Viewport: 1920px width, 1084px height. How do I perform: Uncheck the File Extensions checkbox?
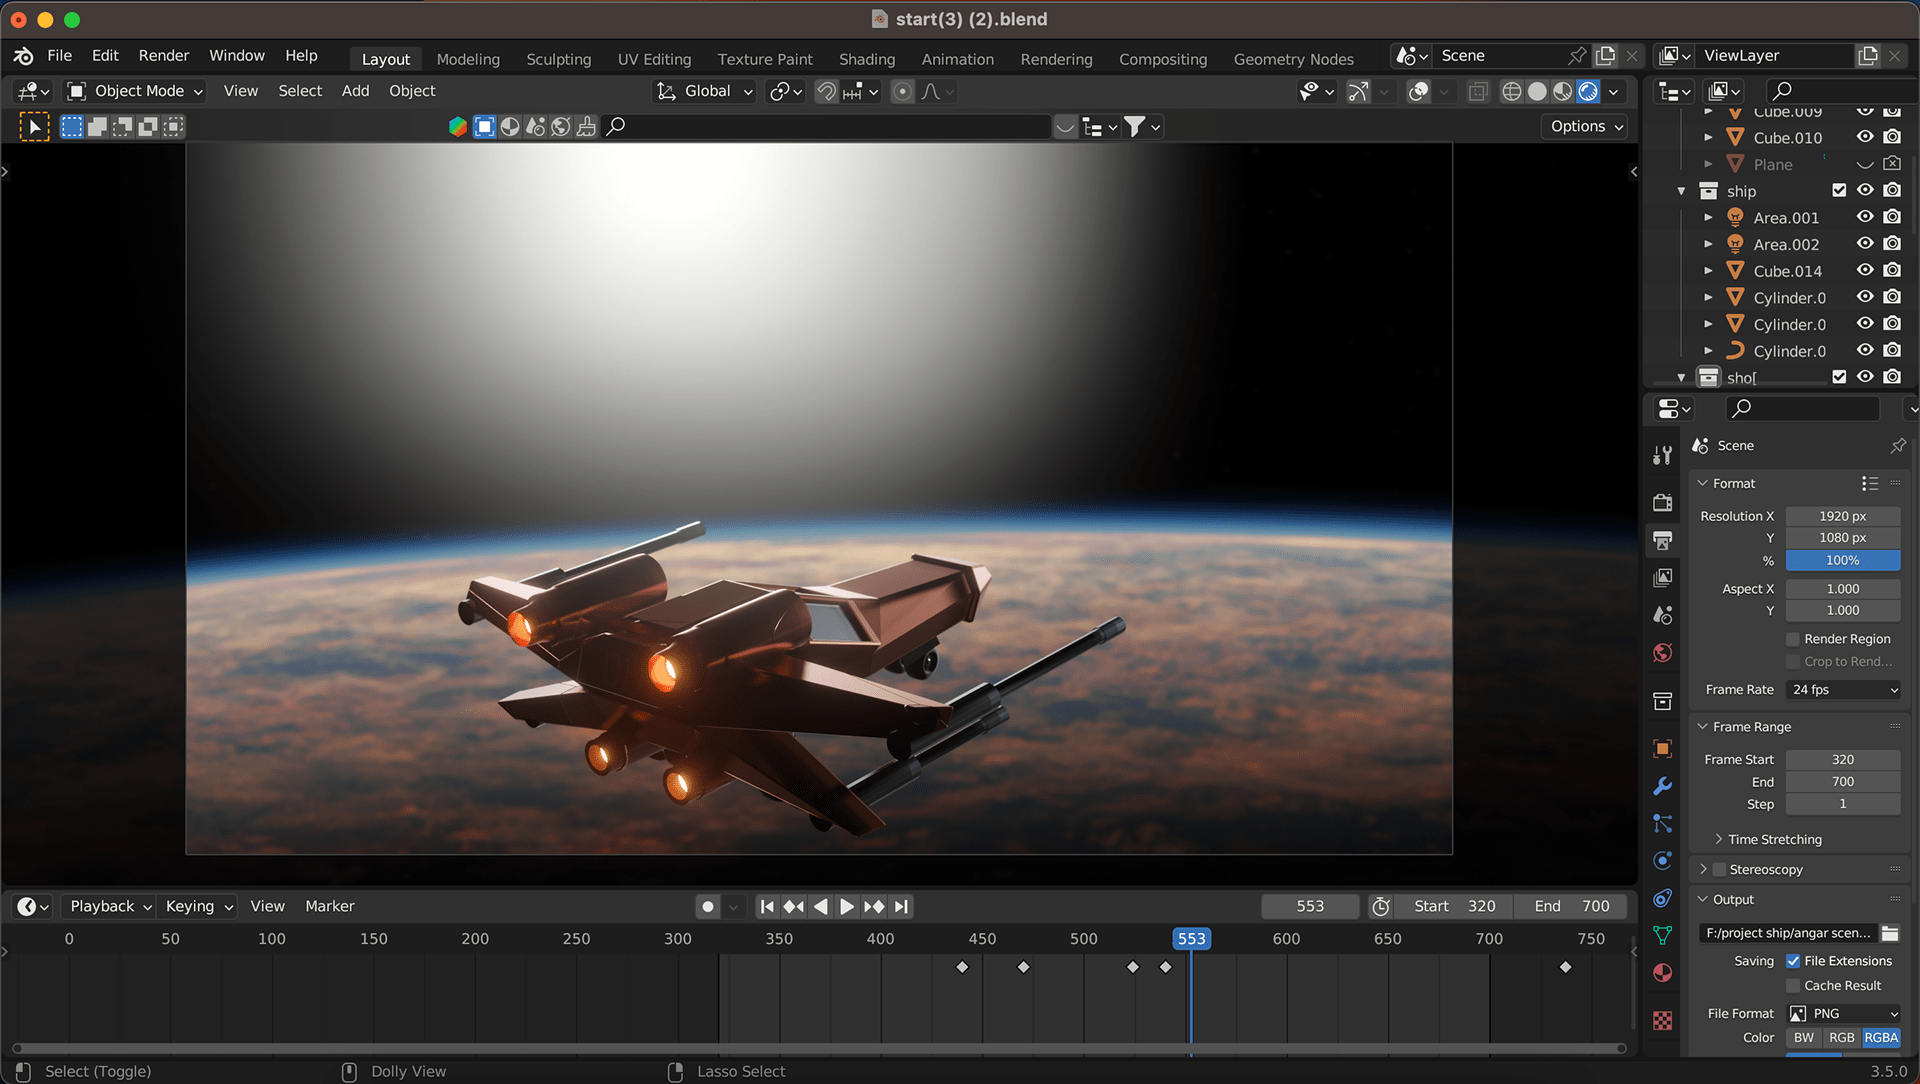pos(1793,961)
